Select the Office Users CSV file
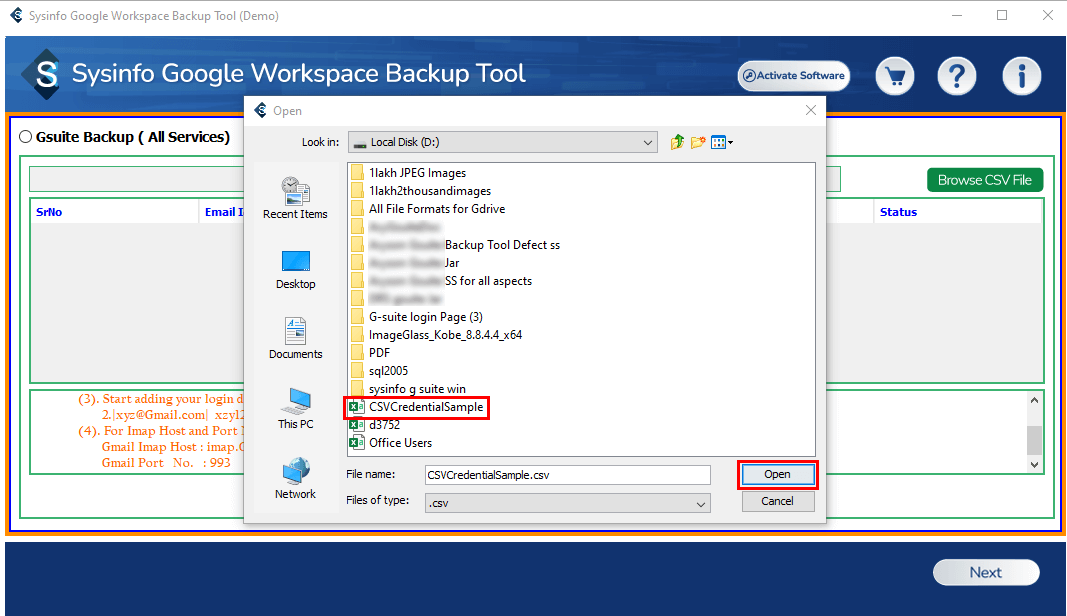 click(x=391, y=443)
